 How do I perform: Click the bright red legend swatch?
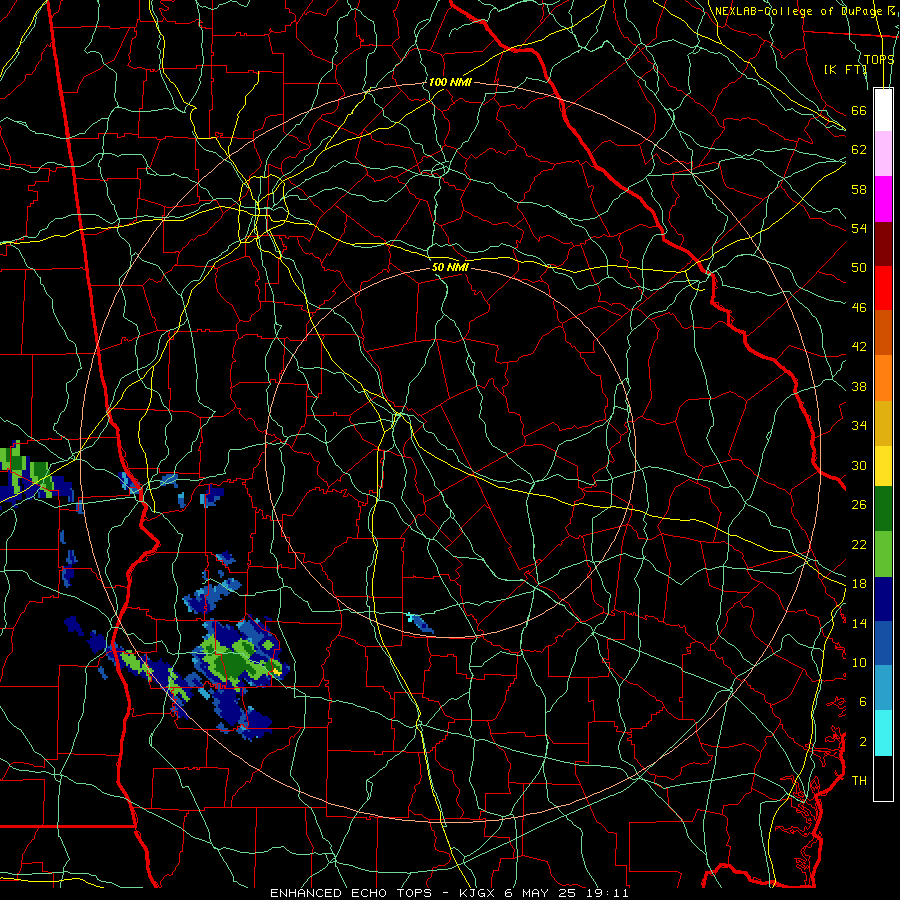tap(883, 288)
